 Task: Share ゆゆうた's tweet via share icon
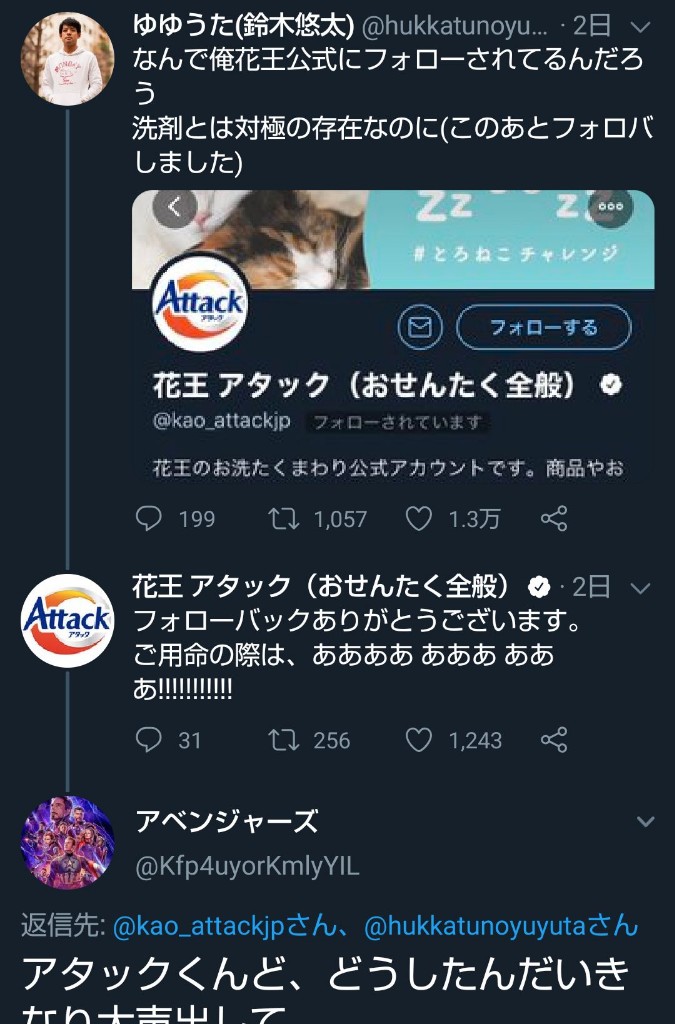[554, 519]
